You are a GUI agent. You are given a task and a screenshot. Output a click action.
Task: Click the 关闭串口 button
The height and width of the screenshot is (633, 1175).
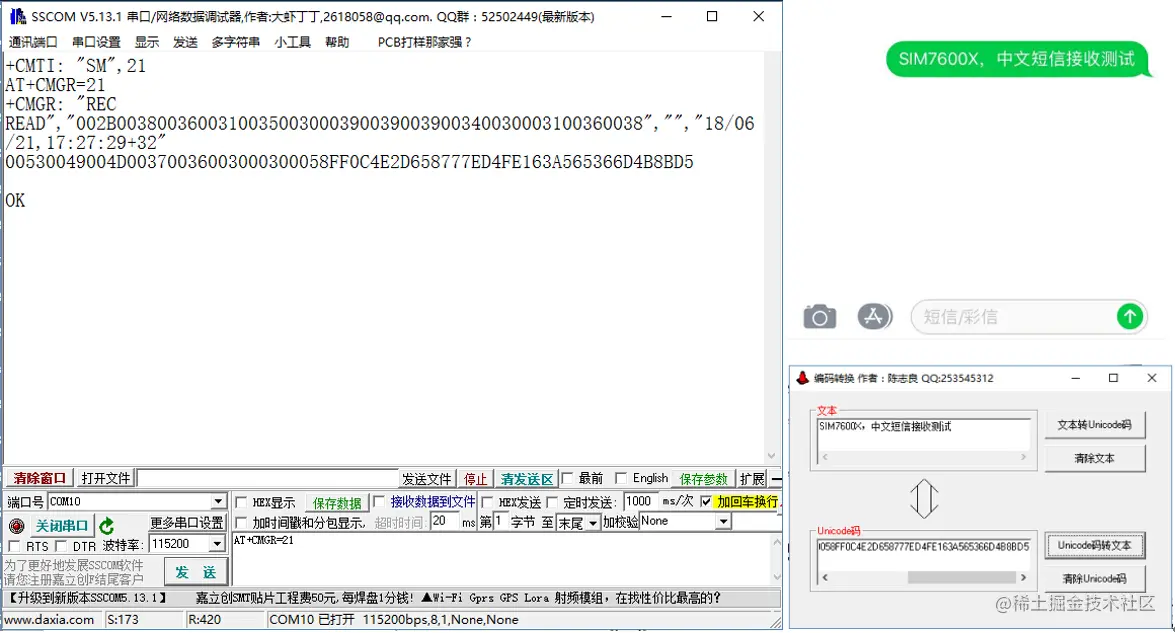click(61, 526)
